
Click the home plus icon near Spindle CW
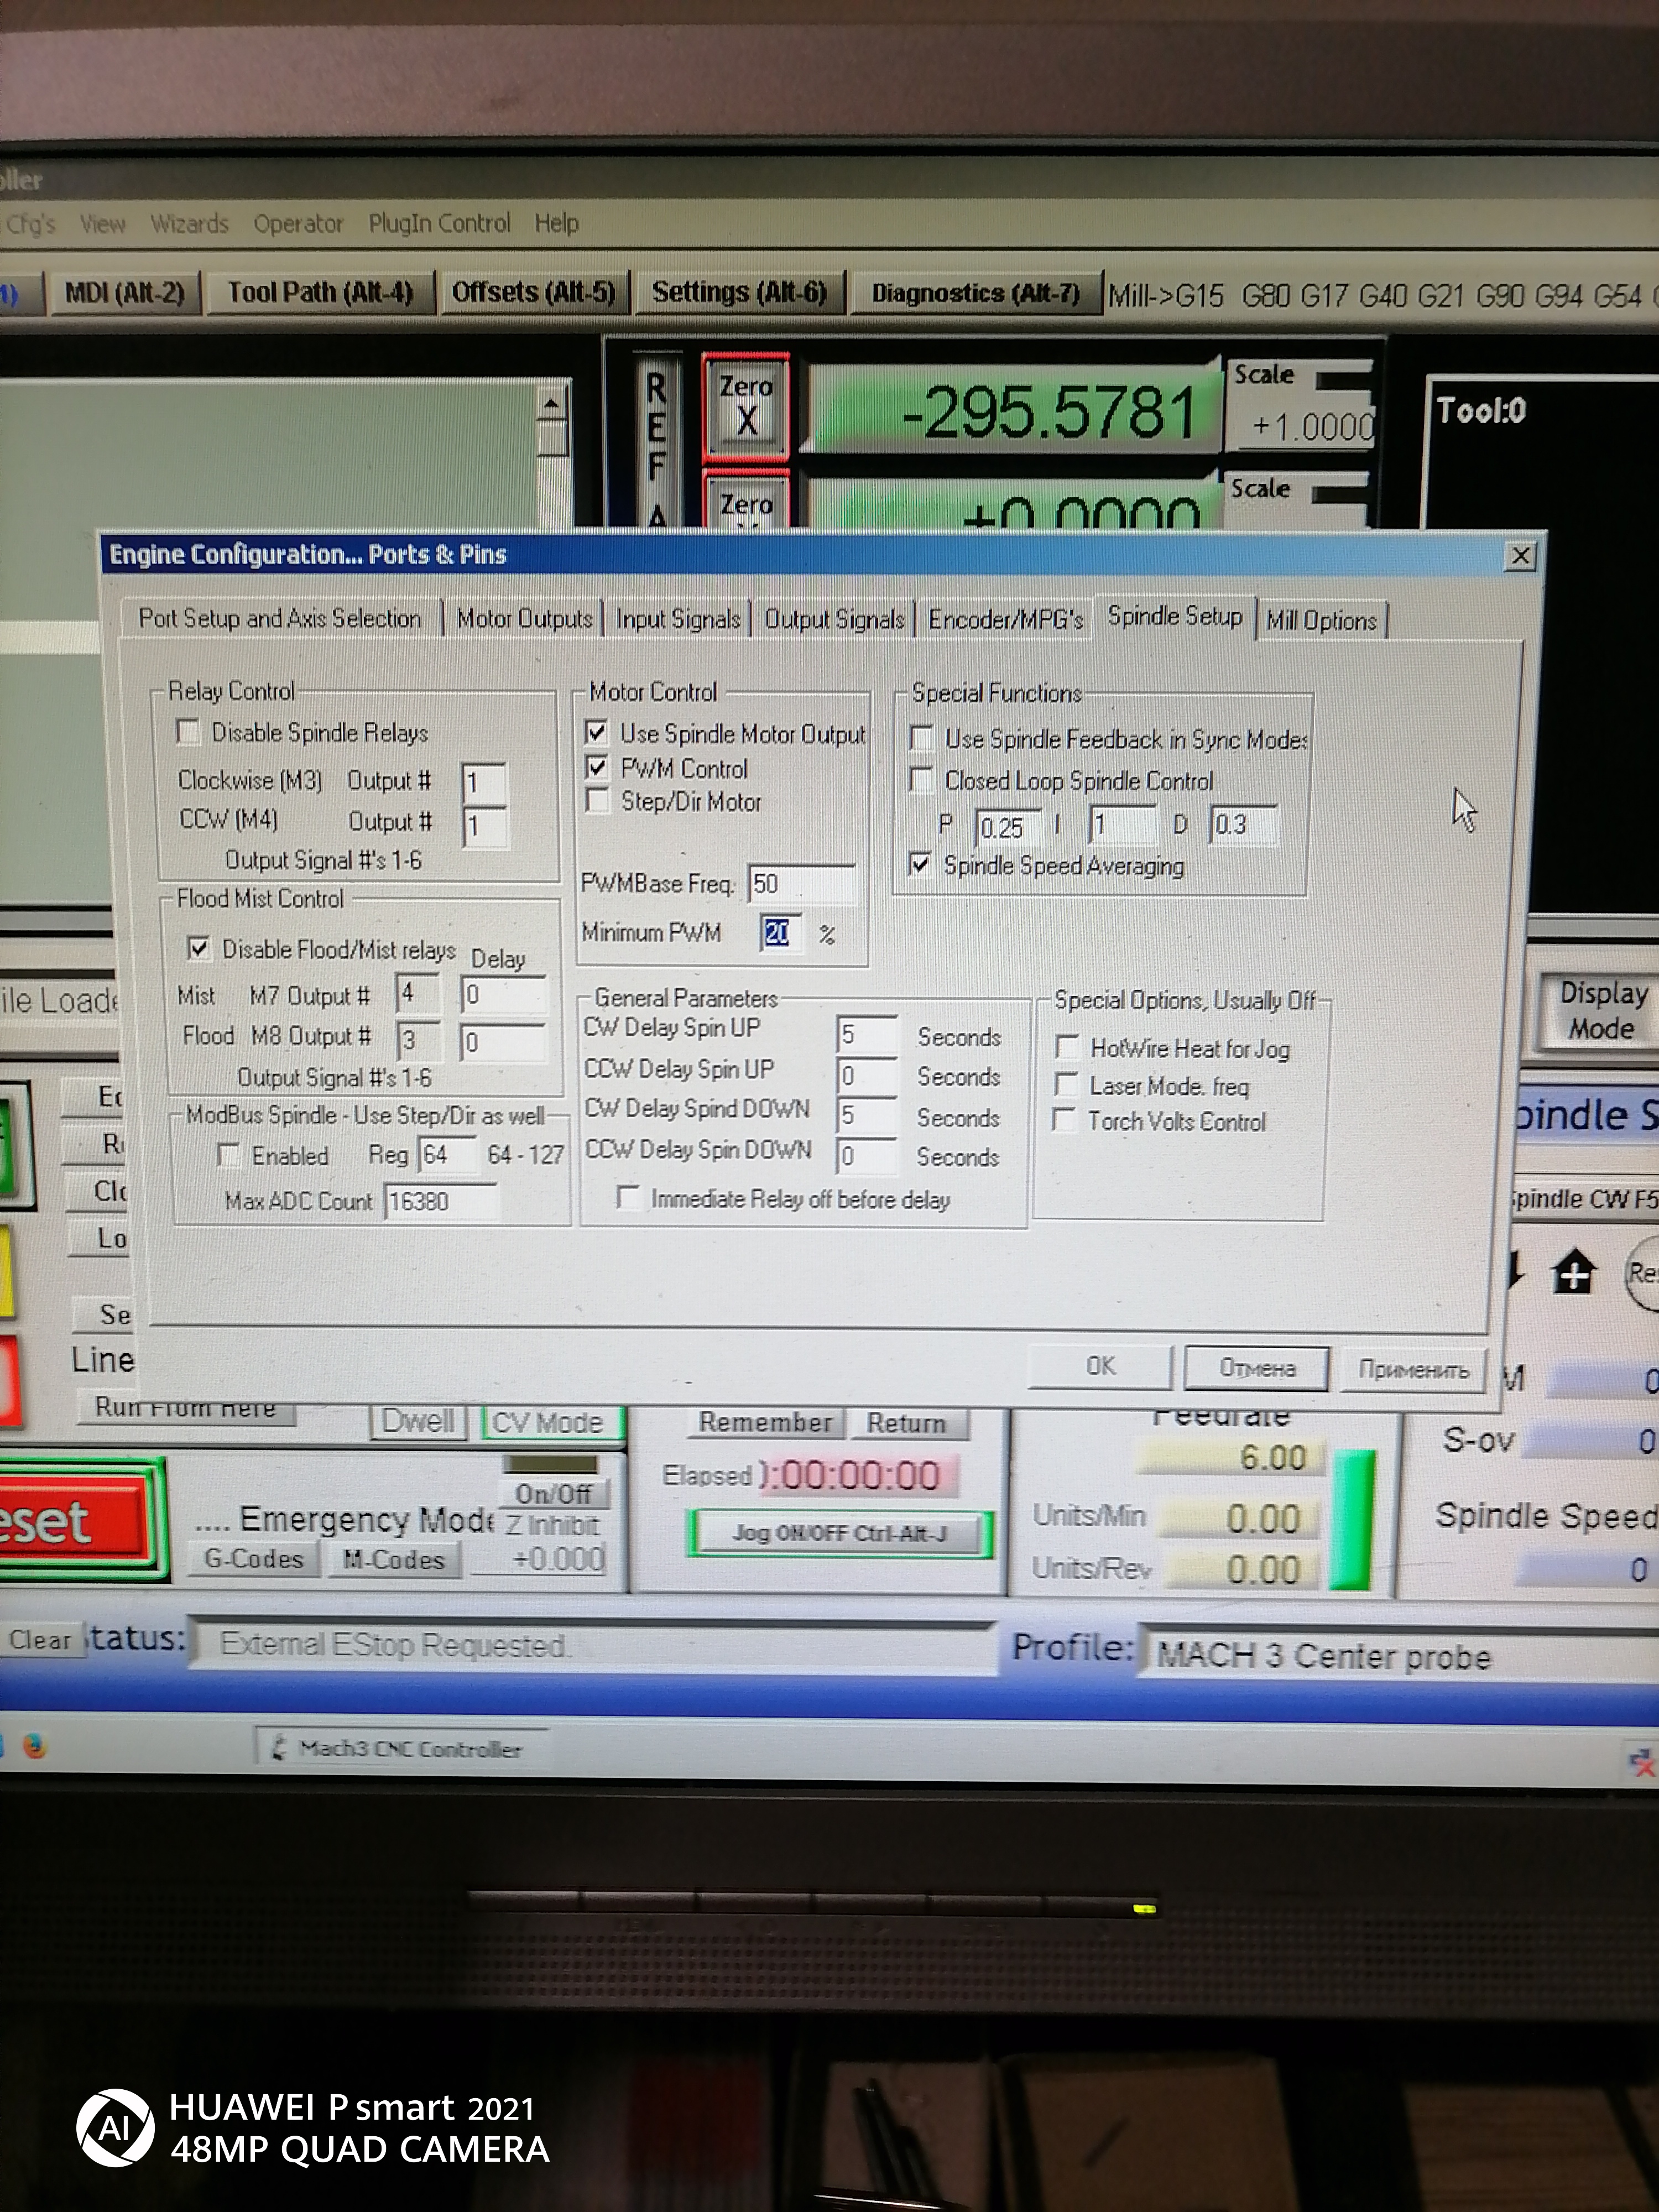tap(1574, 1273)
